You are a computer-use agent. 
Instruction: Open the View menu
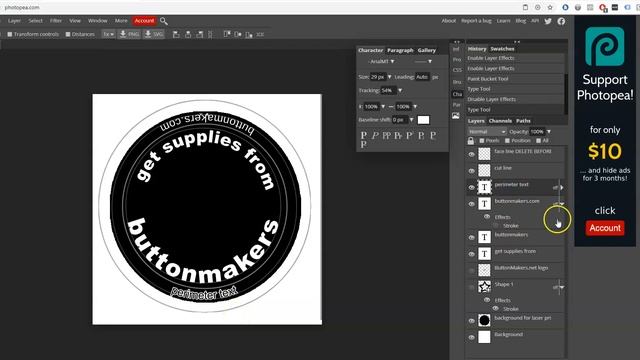tap(75, 21)
